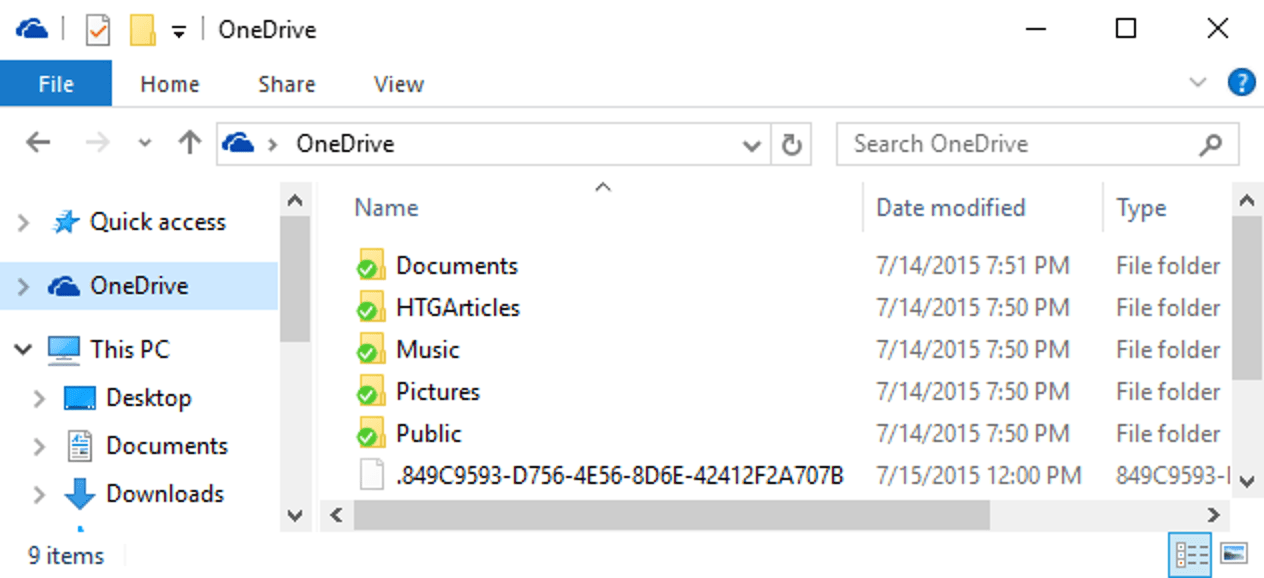Expand the OneDrive tree node
The height and width of the screenshot is (578, 1264).
click(x=23, y=287)
